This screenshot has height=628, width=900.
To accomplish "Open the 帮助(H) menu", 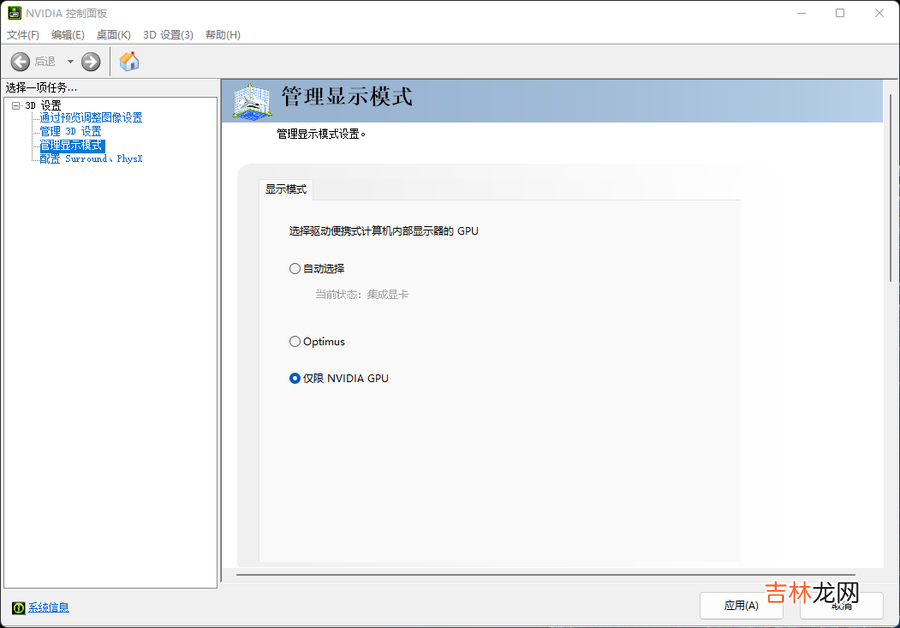I will click(x=222, y=35).
